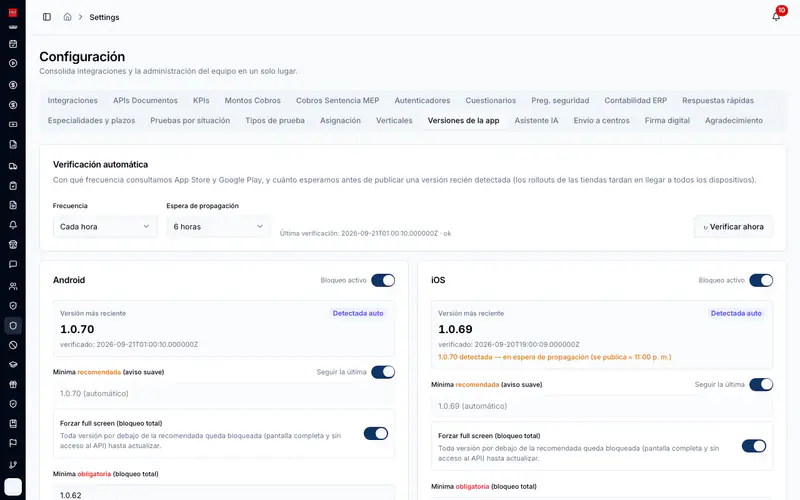800x500 pixels.
Task: Open the Integraciones tab
Action: click(x=72, y=101)
